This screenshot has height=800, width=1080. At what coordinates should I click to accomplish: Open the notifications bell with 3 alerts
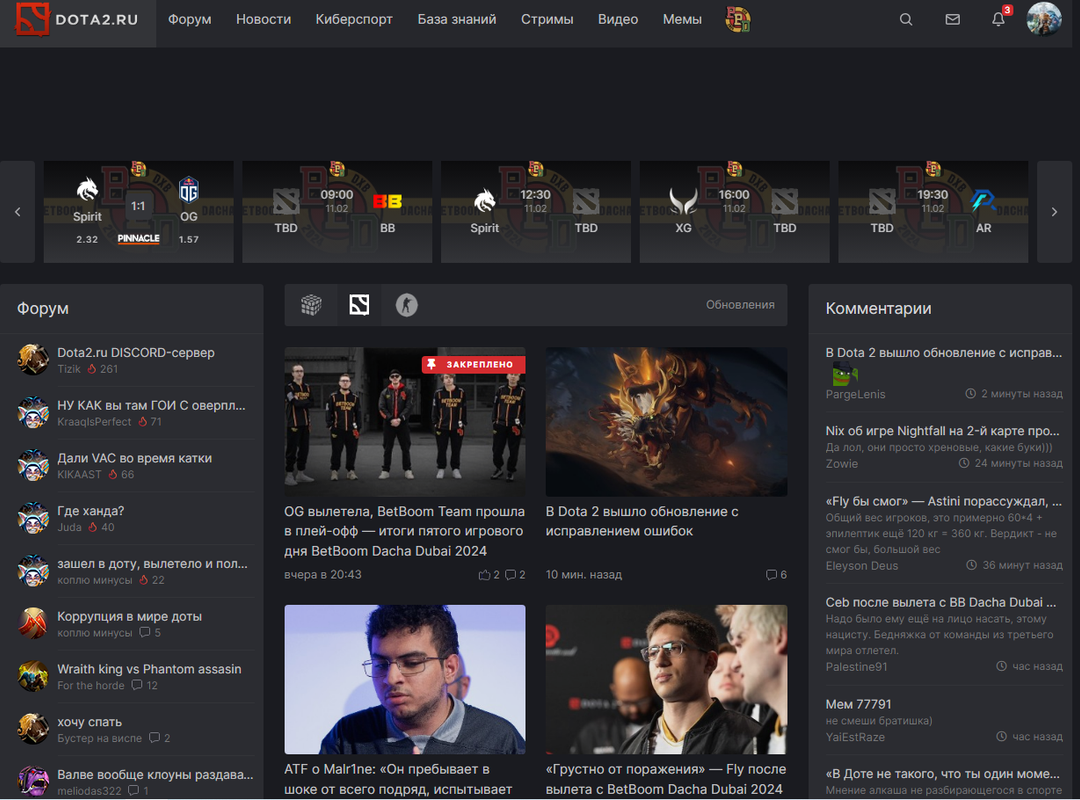(x=999, y=19)
